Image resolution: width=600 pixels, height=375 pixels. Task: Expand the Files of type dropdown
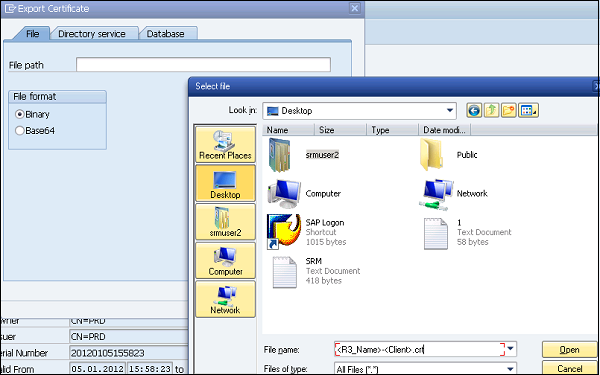point(511,369)
